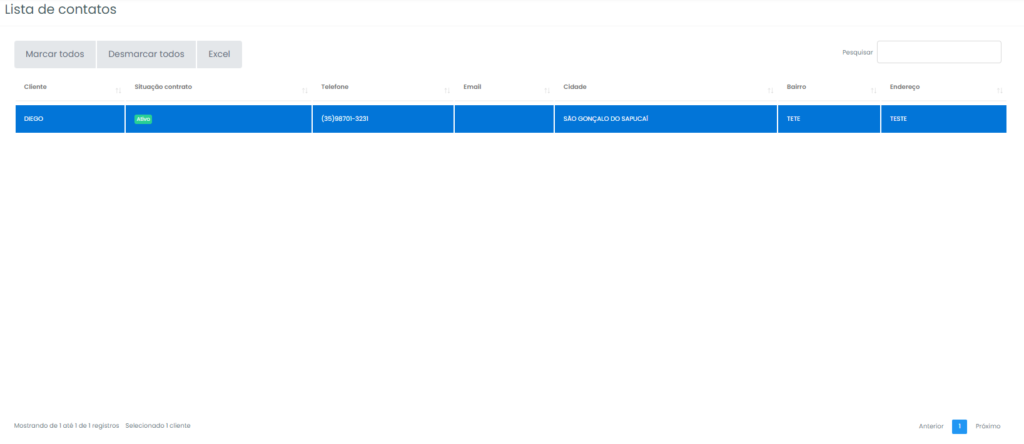Viewport: 1024px width, 444px height.
Task: Click the Telefone column header text
Action: [334, 87]
